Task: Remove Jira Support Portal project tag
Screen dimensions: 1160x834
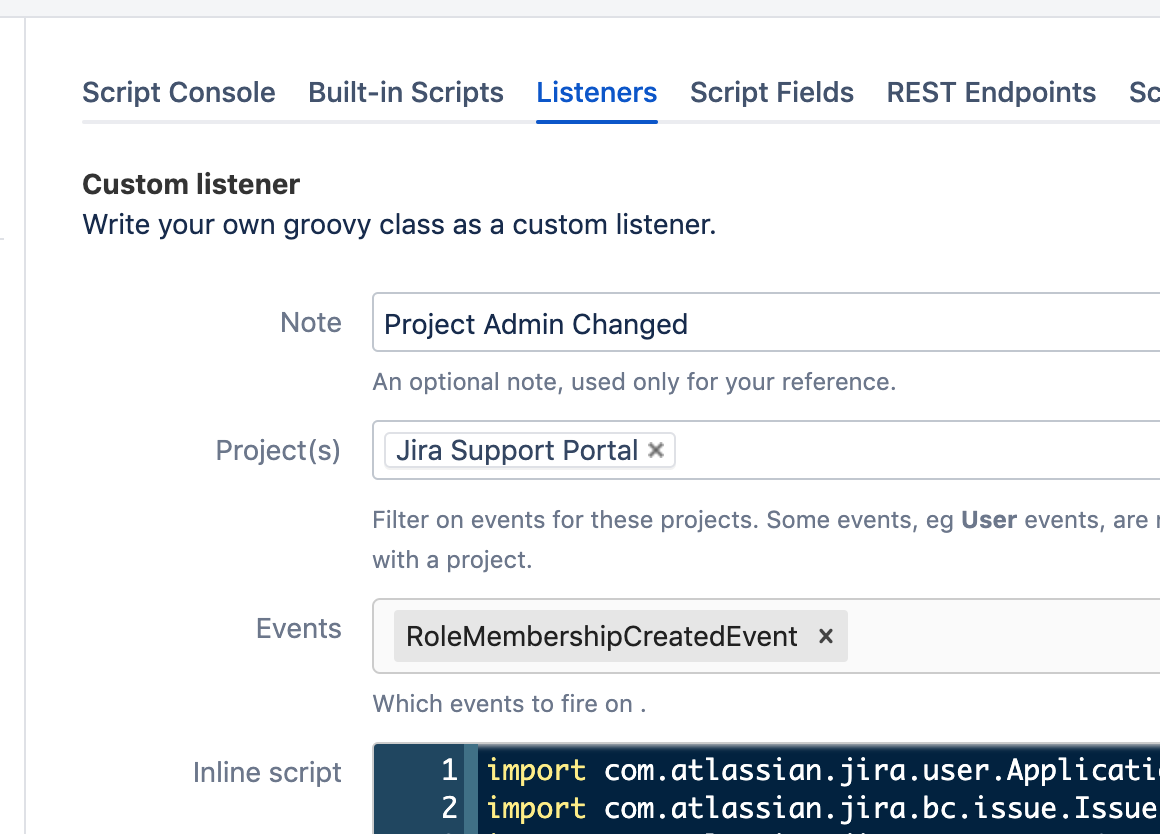Action: coord(655,450)
